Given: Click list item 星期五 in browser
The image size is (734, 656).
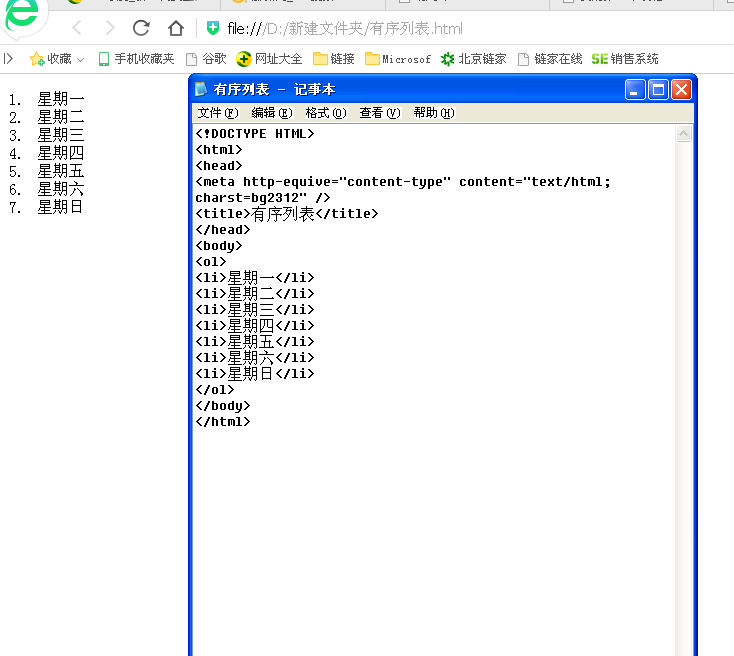Looking at the screenshot, I should (60, 171).
